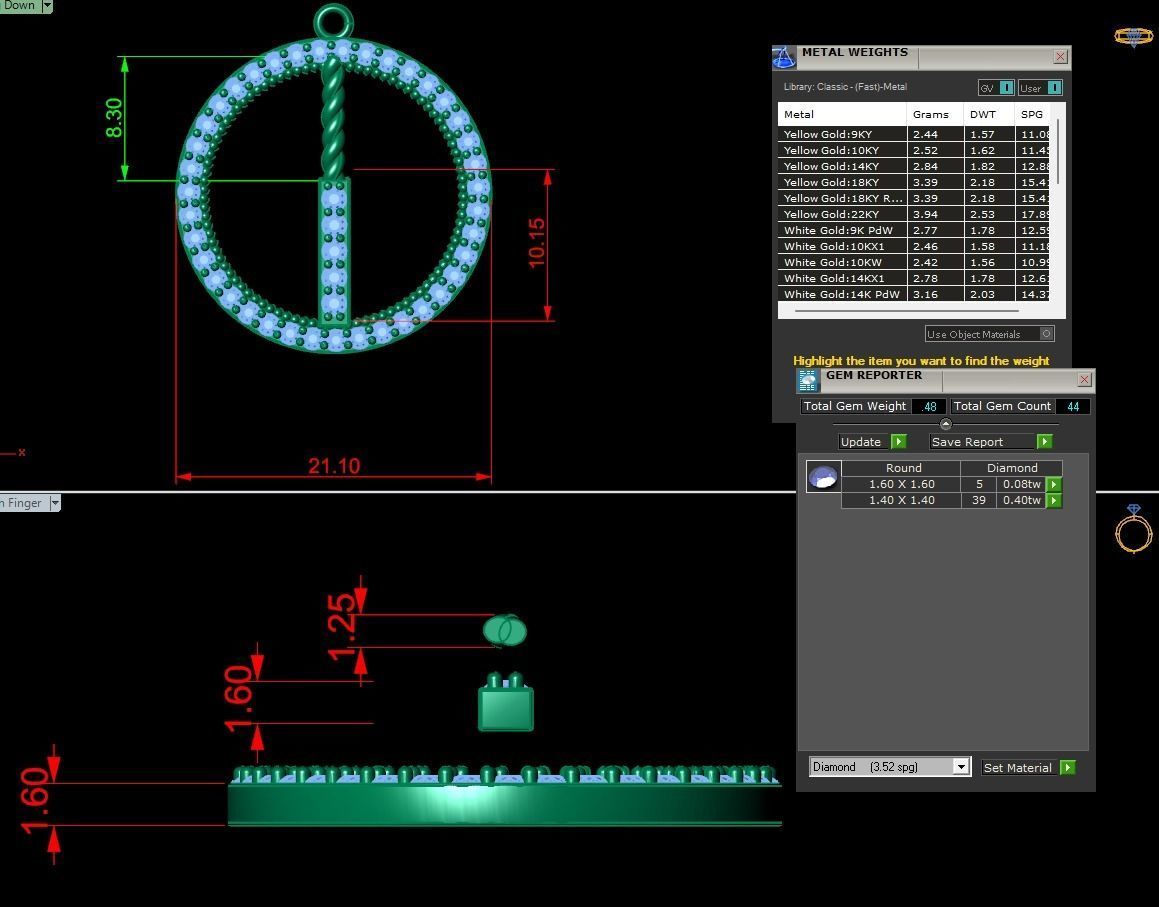The image size is (1159, 907).
Task: Click the ring with gem icon
Action: click(x=1133, y=529)
